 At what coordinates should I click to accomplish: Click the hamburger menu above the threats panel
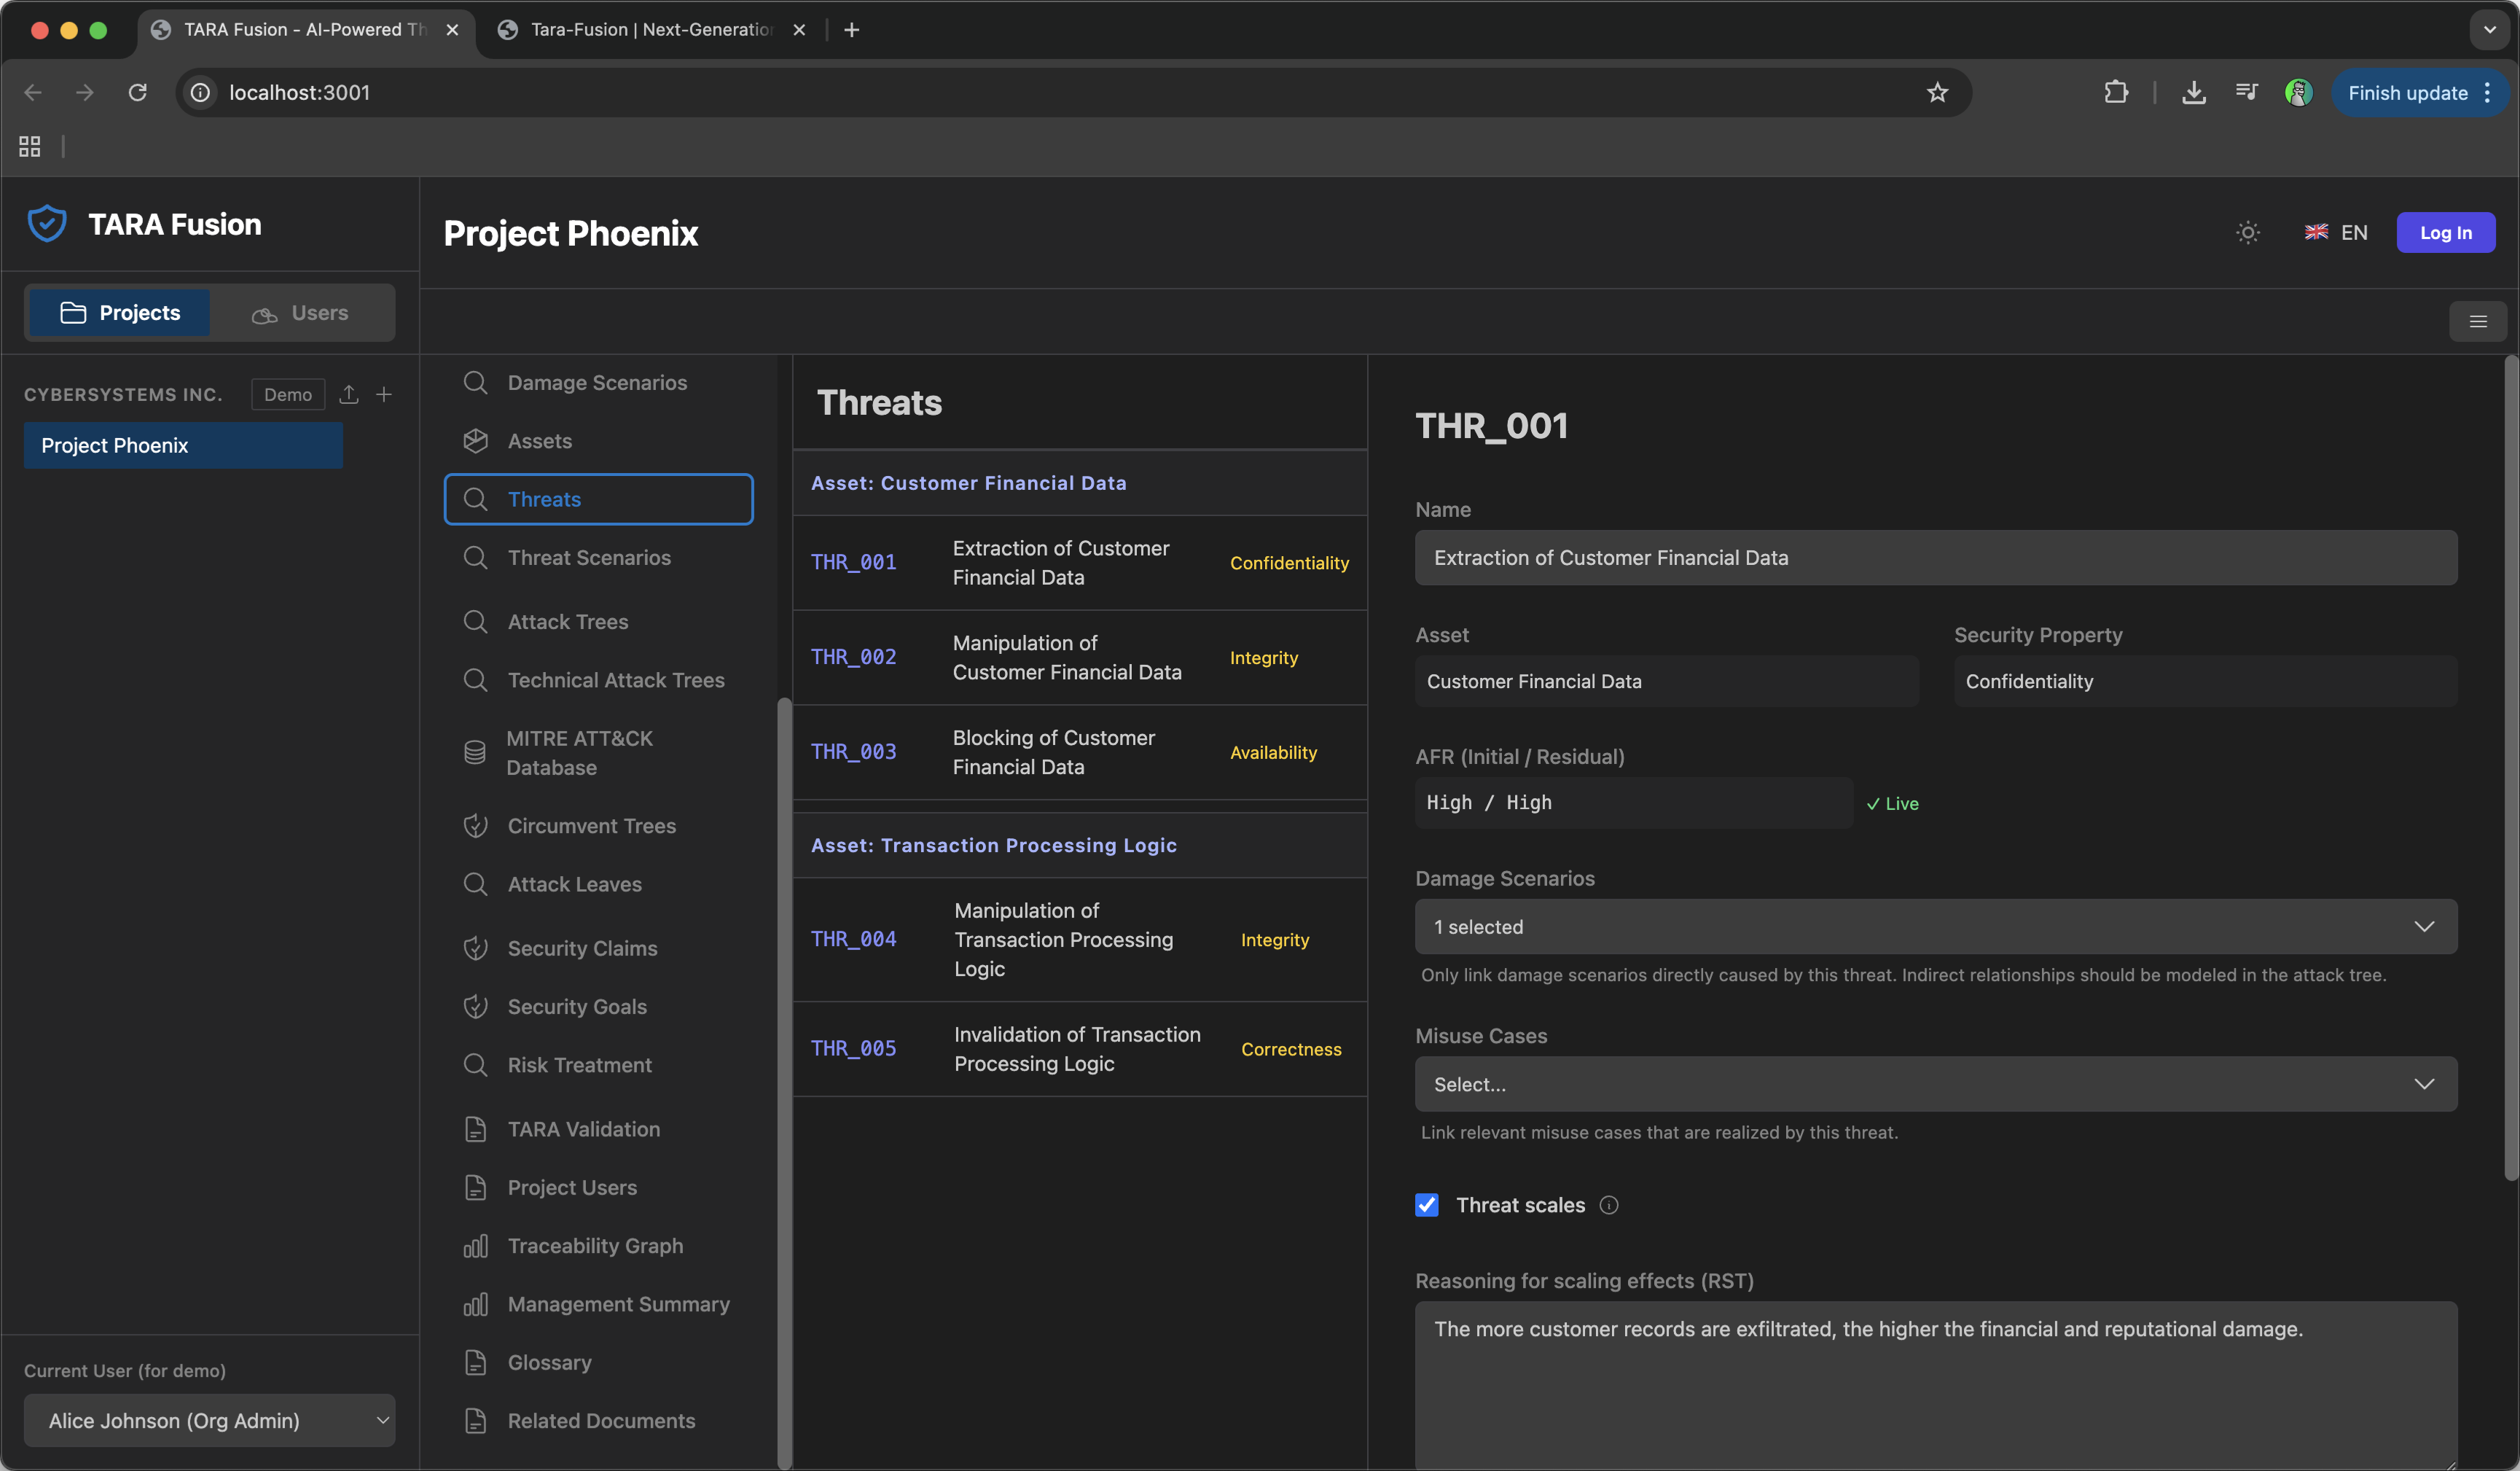pyautogui.click(x=2478, y=321)
